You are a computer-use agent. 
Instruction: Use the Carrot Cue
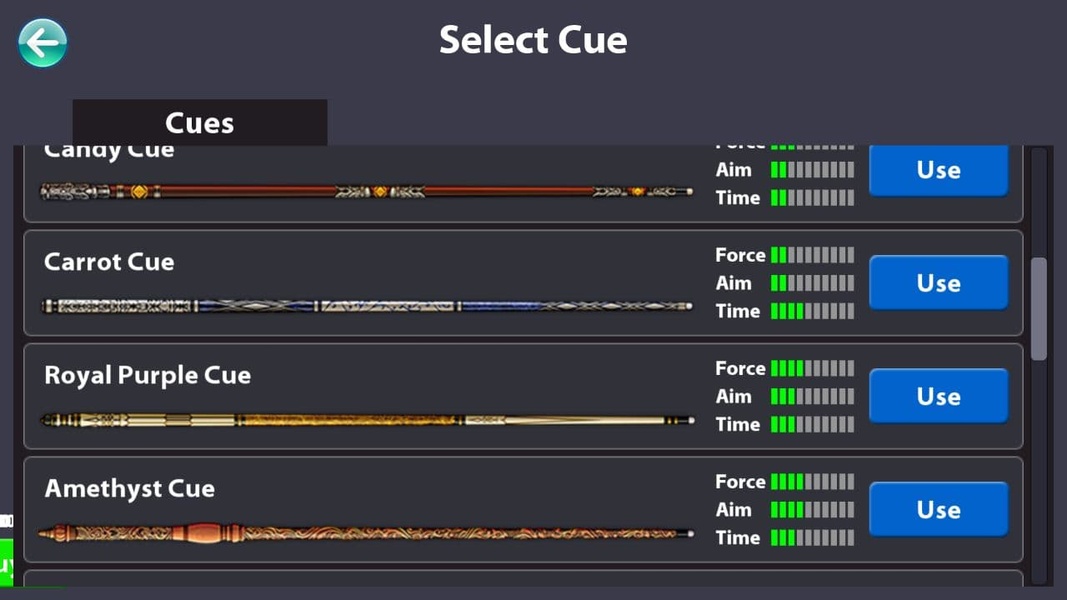point(938,283)
